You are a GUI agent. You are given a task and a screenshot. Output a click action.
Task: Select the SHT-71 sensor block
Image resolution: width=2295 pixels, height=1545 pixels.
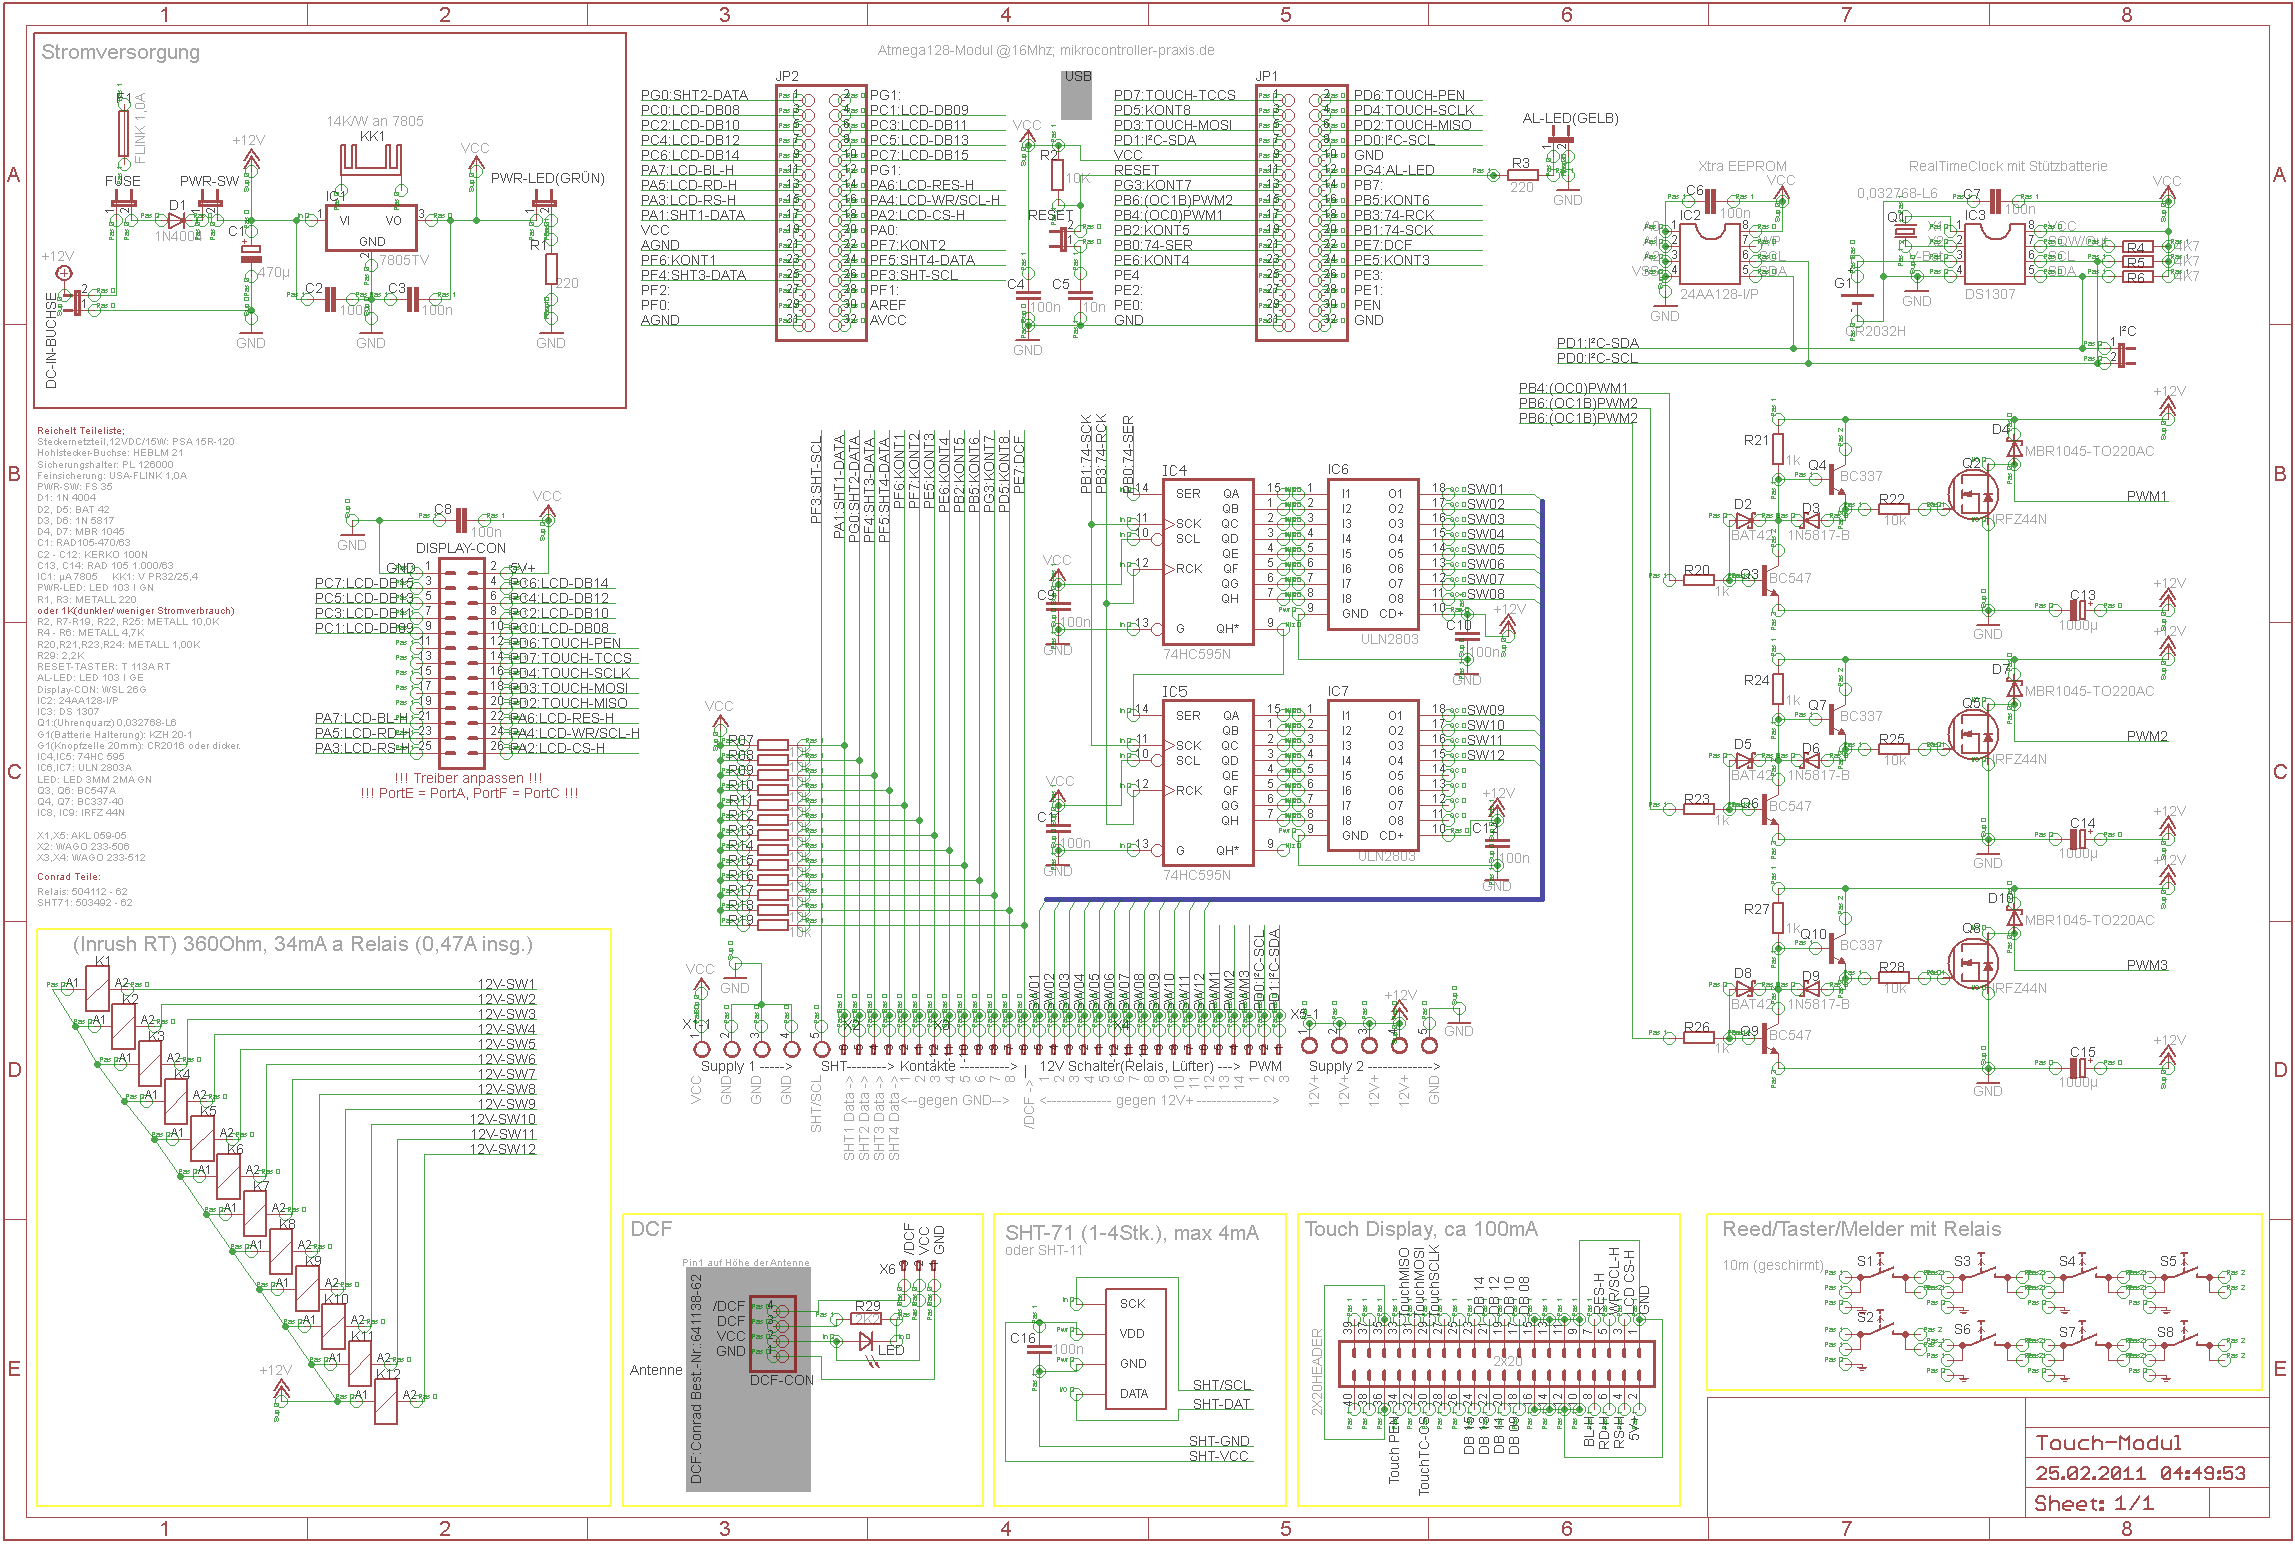(x=1135, y=1348)
